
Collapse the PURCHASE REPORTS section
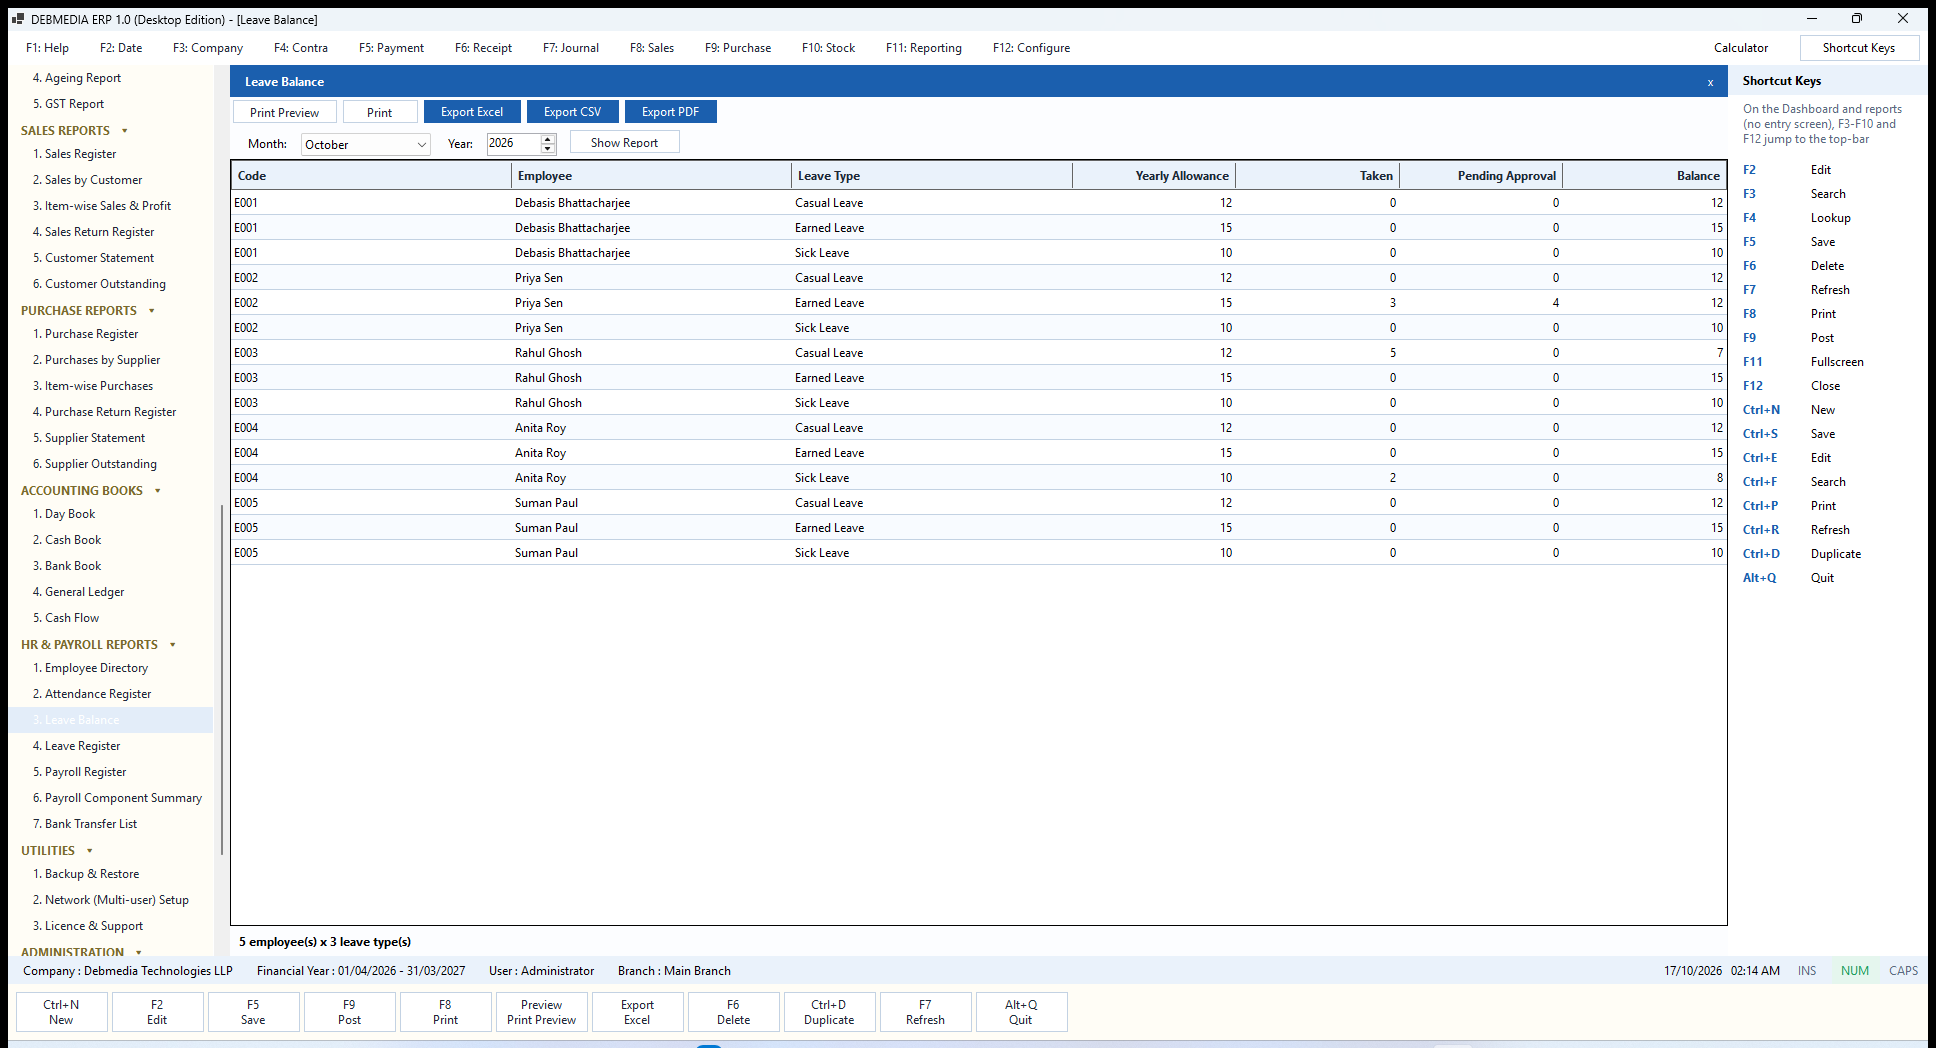152,311
